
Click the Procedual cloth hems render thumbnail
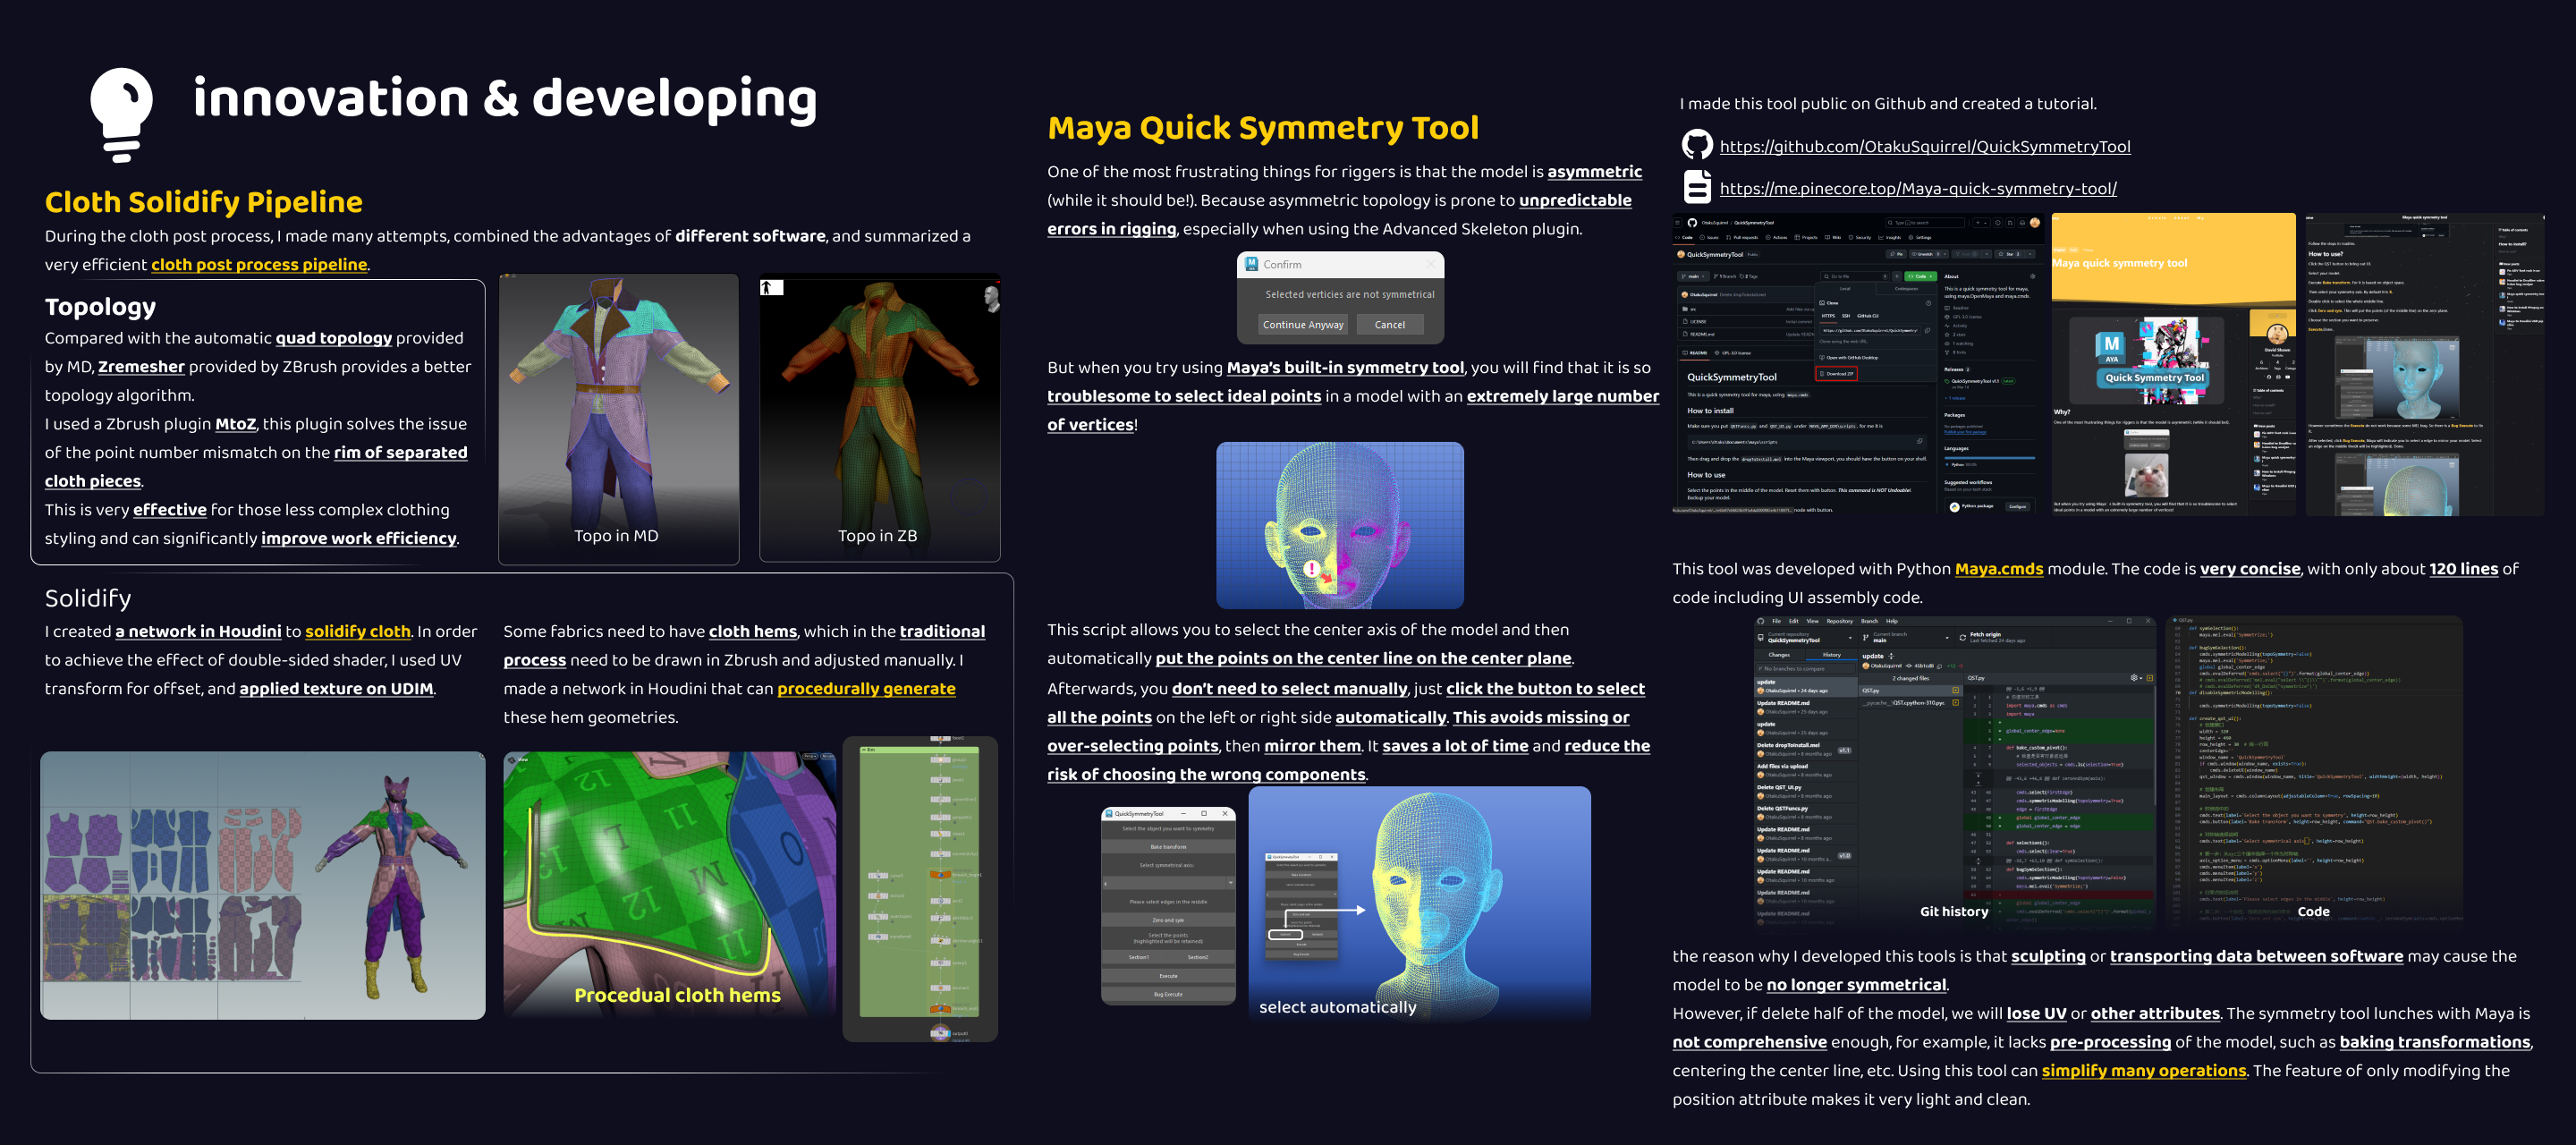pyautogui.click(x=668, y=884)
